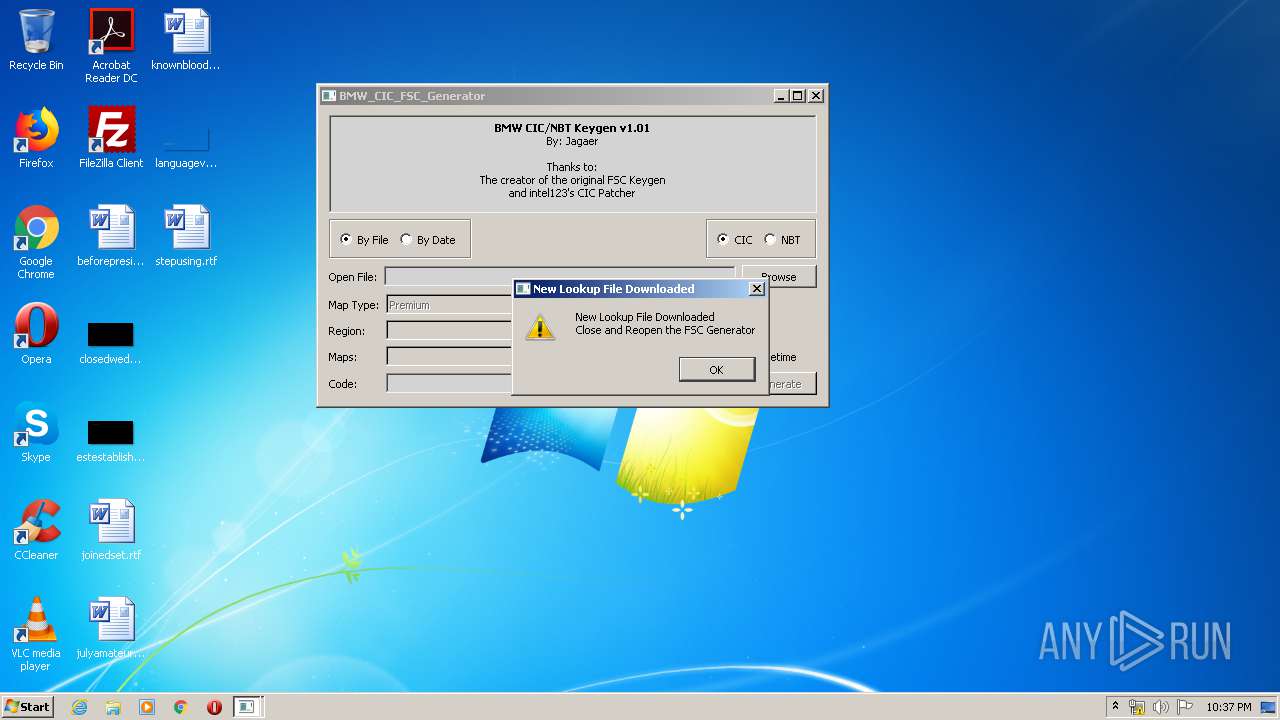Click the Code output field
The image size is (1280, 720).
[x=449, y=383]
